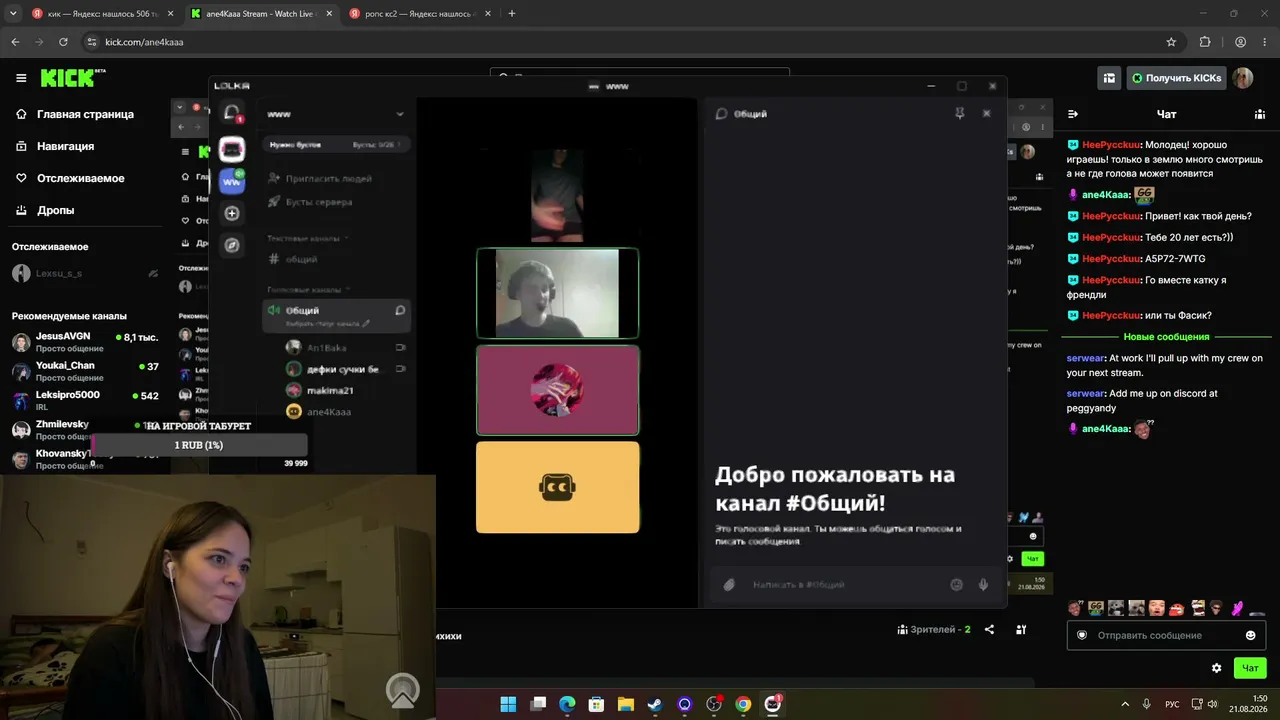Viewport: 1280px width, 720px height.
Task: Add a new server in LOLKA
Action: tap(232, 213)
